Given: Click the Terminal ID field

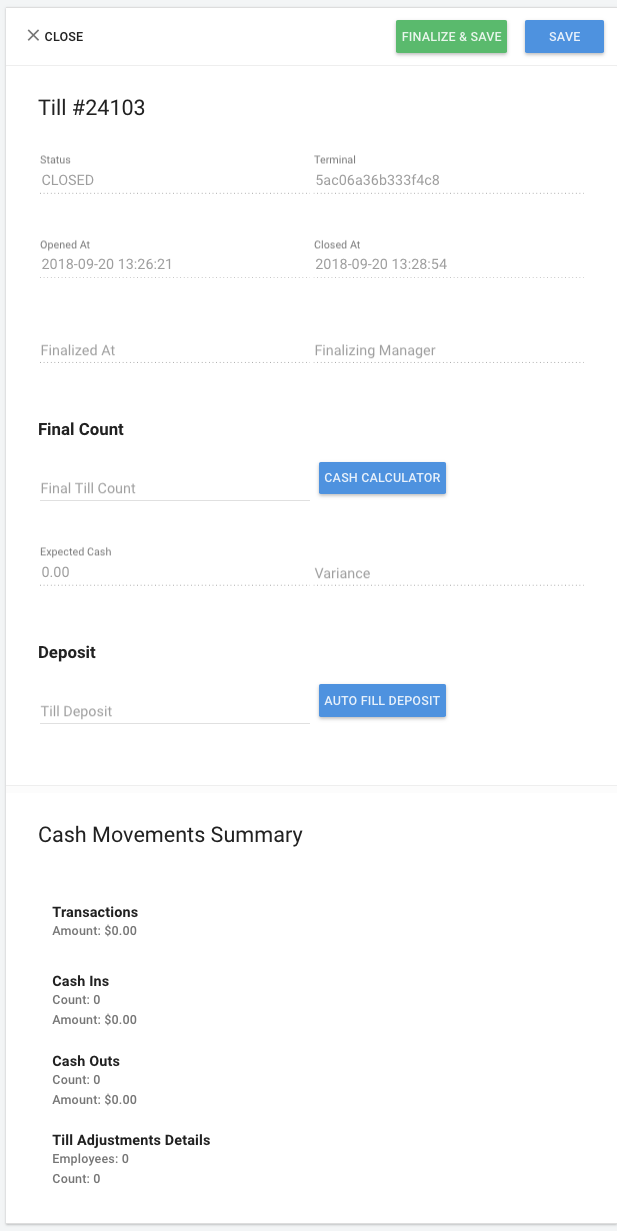Looking at the screenshot, I should [448, 181].
